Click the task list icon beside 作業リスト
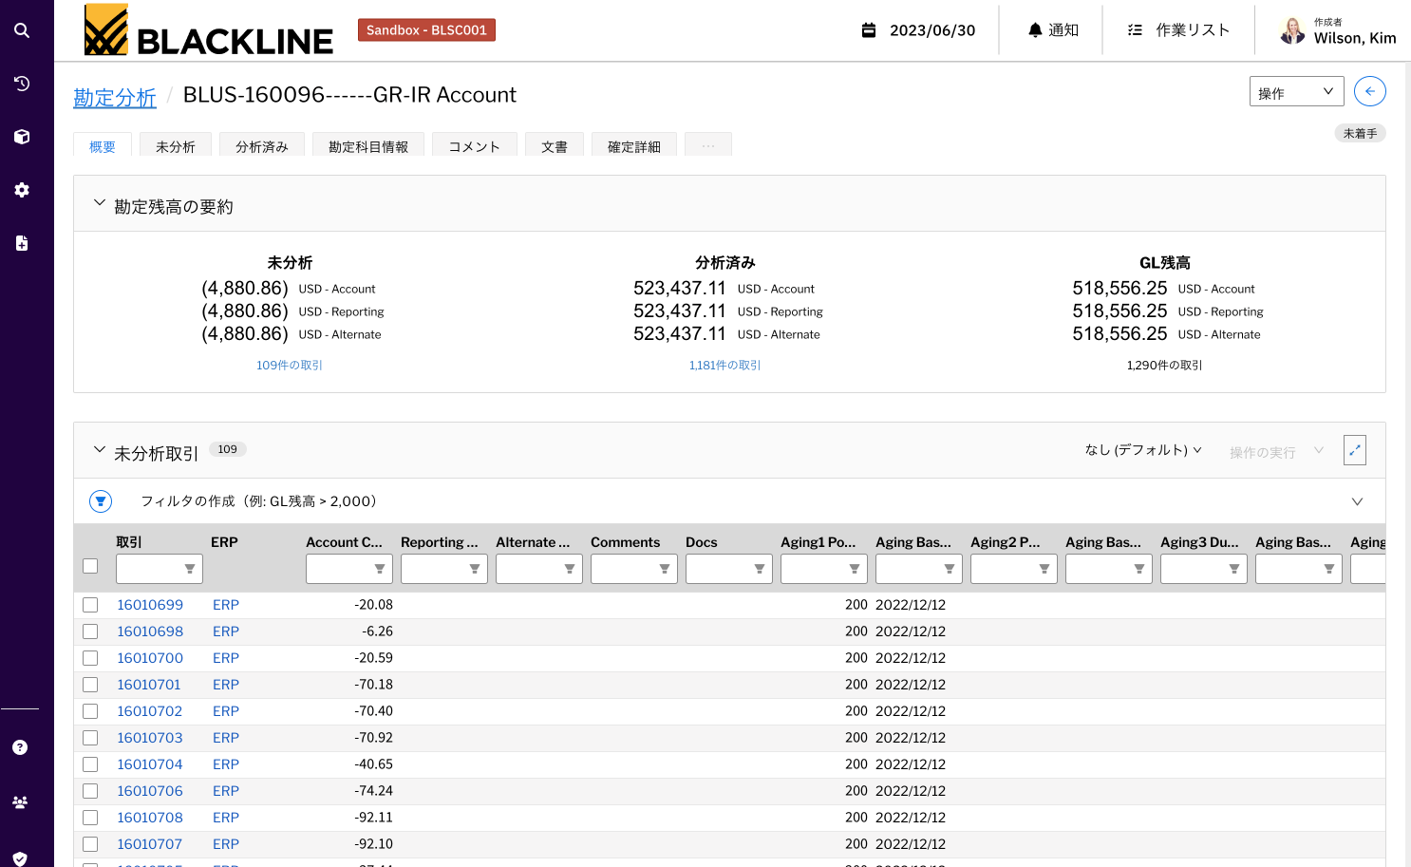This screenshot has height=867, width=1411. pos(1134,30)
